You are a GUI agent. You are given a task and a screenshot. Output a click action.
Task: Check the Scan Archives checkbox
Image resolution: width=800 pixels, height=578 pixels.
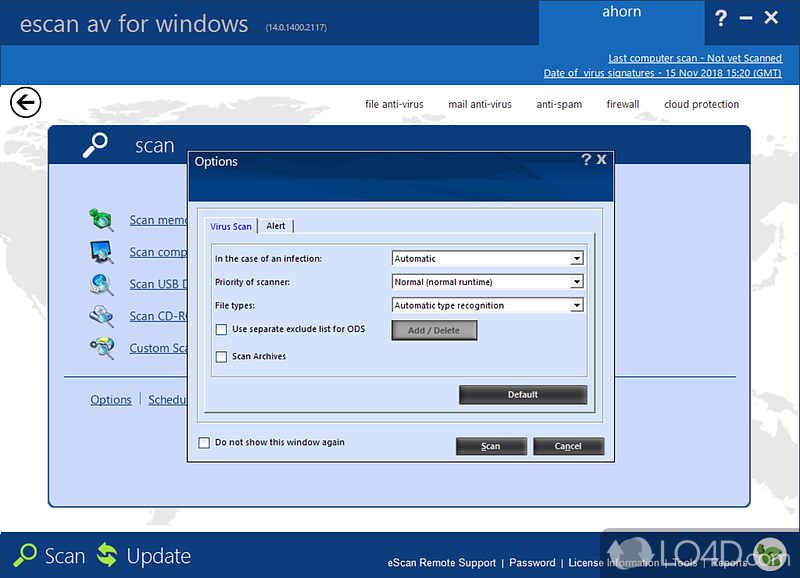(222, 356)
